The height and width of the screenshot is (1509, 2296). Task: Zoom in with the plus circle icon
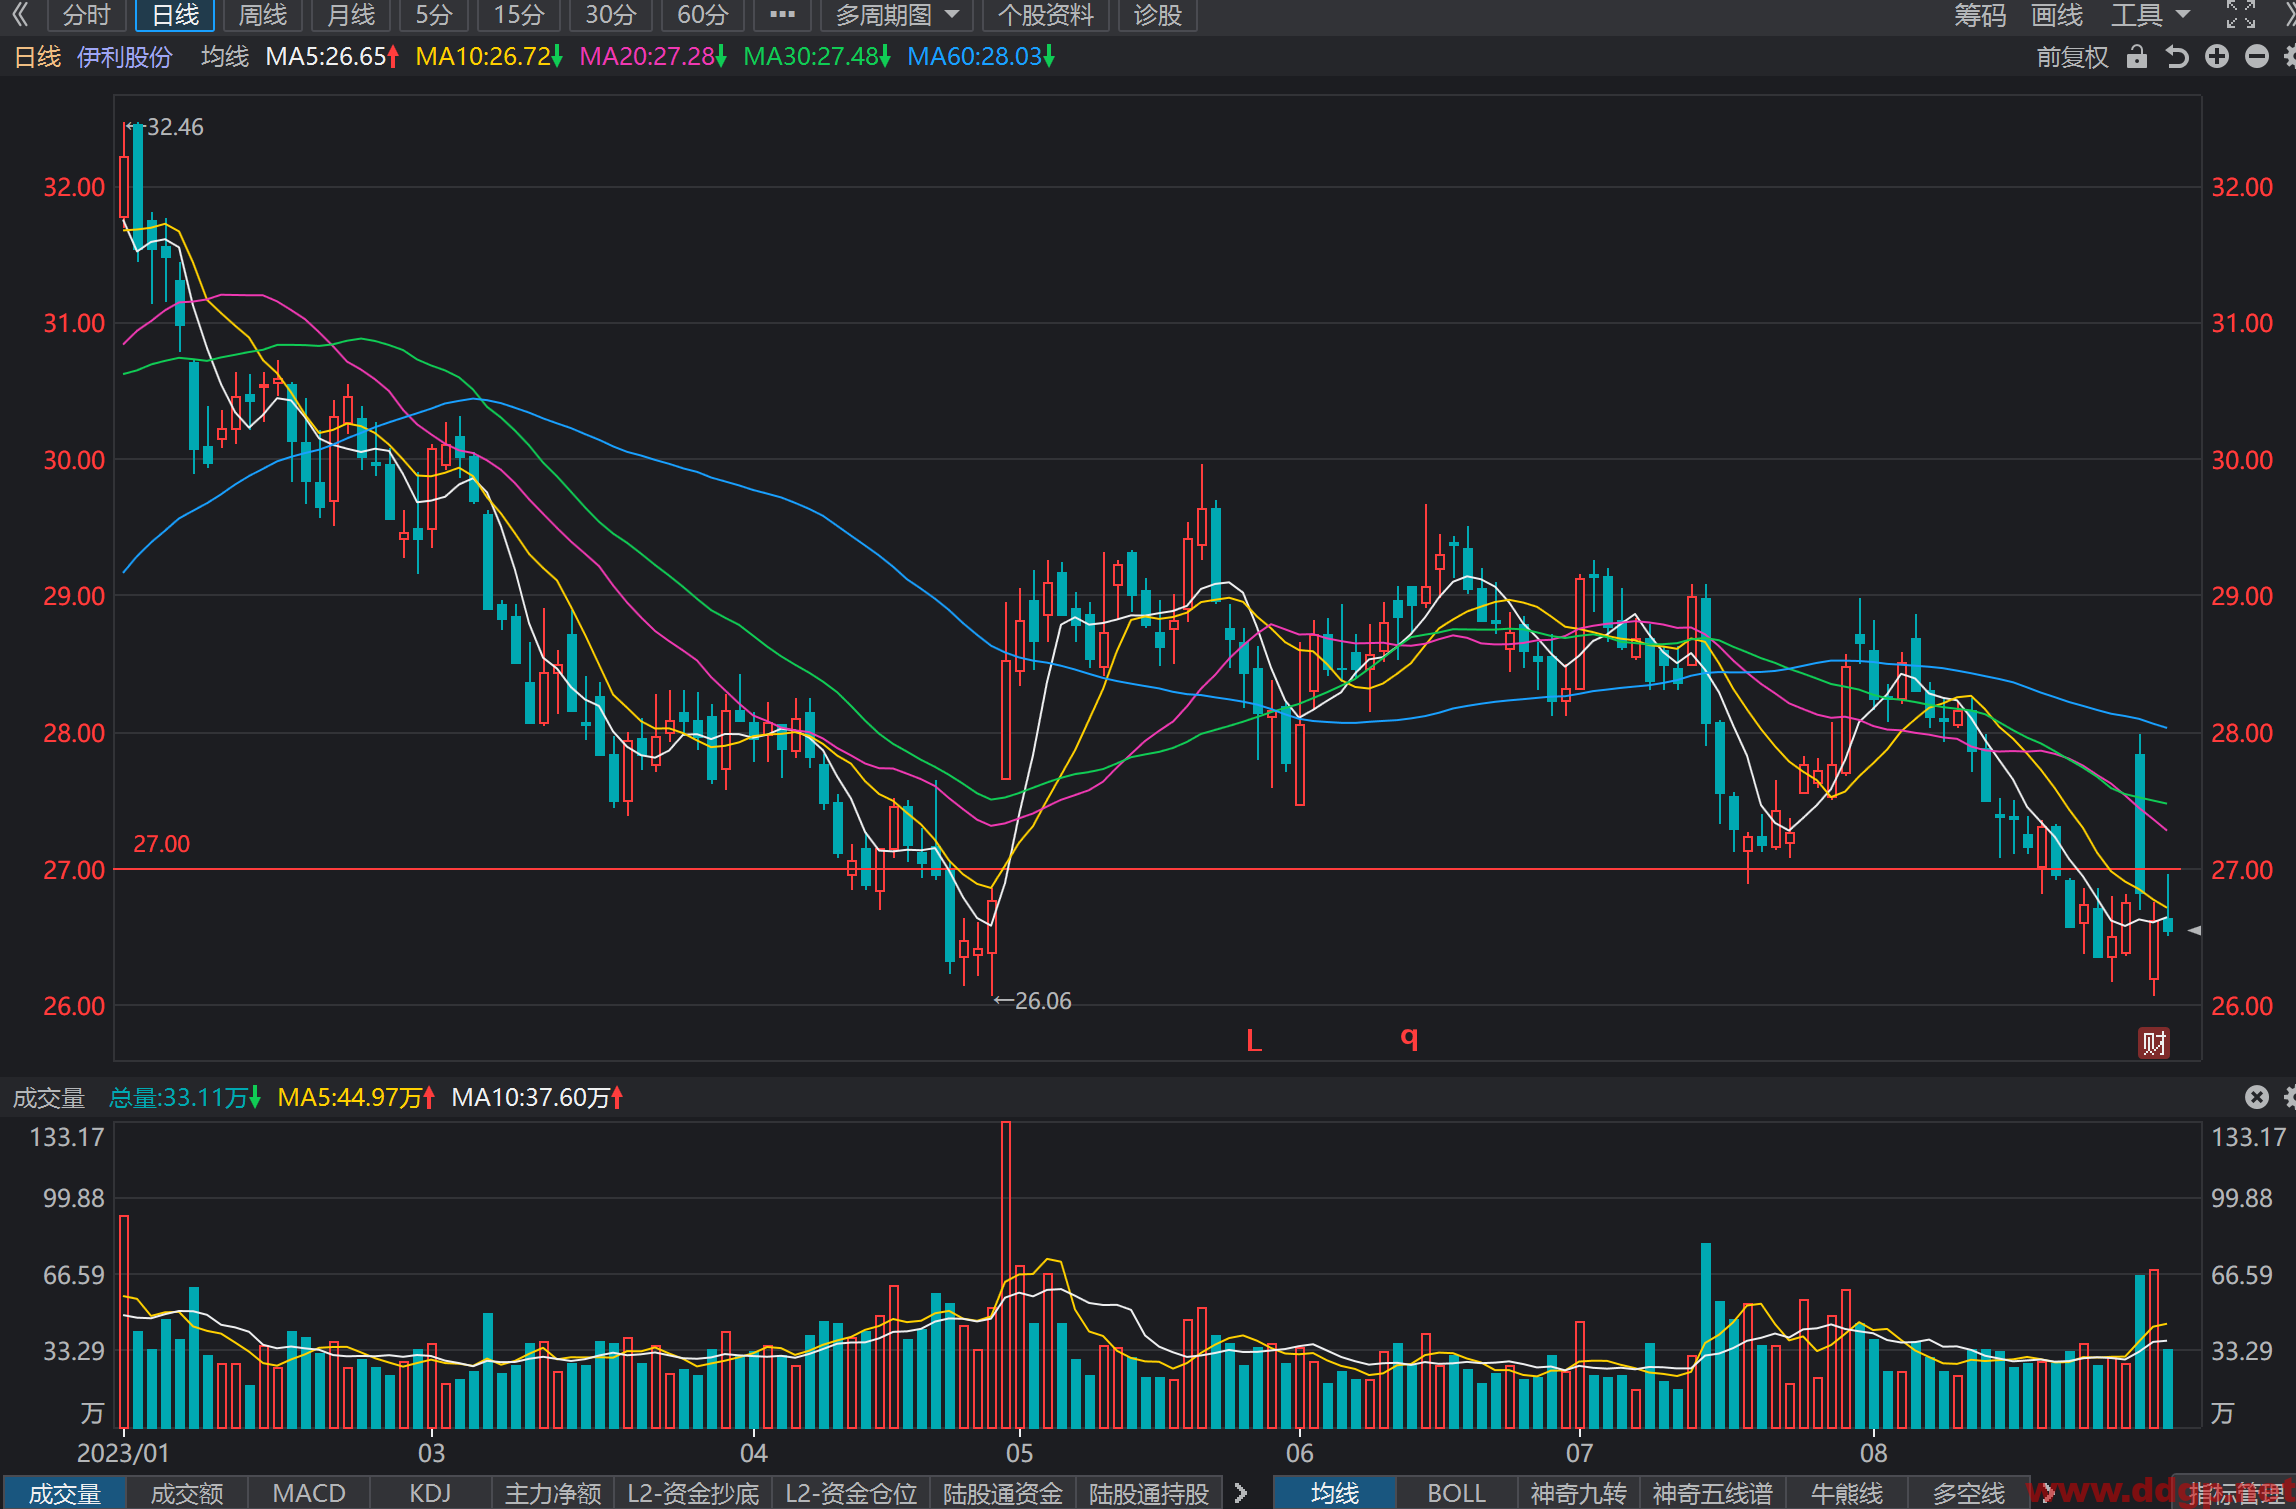(2217, 57)
